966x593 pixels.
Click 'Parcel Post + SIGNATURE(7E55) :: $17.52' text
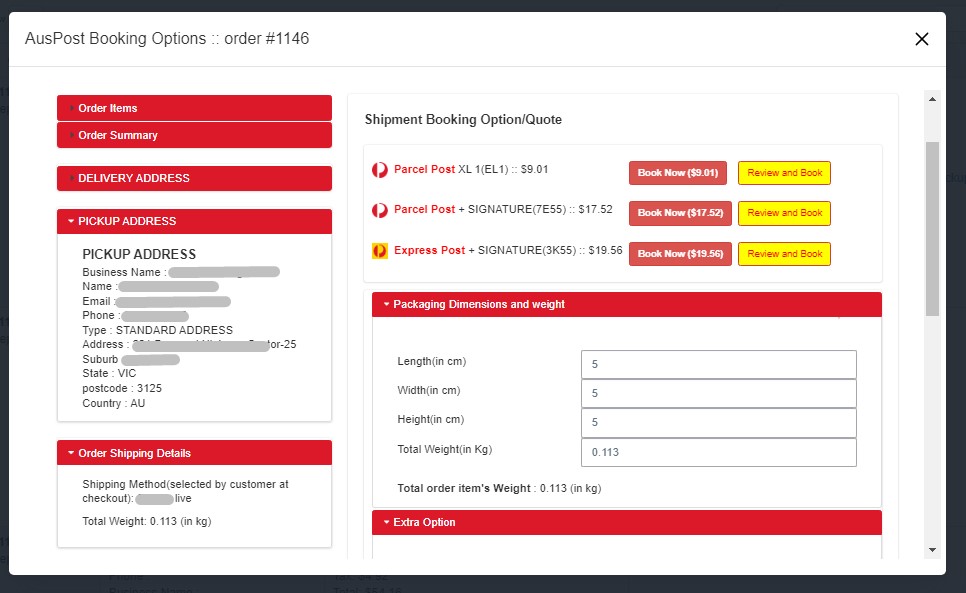pos(503,209)
